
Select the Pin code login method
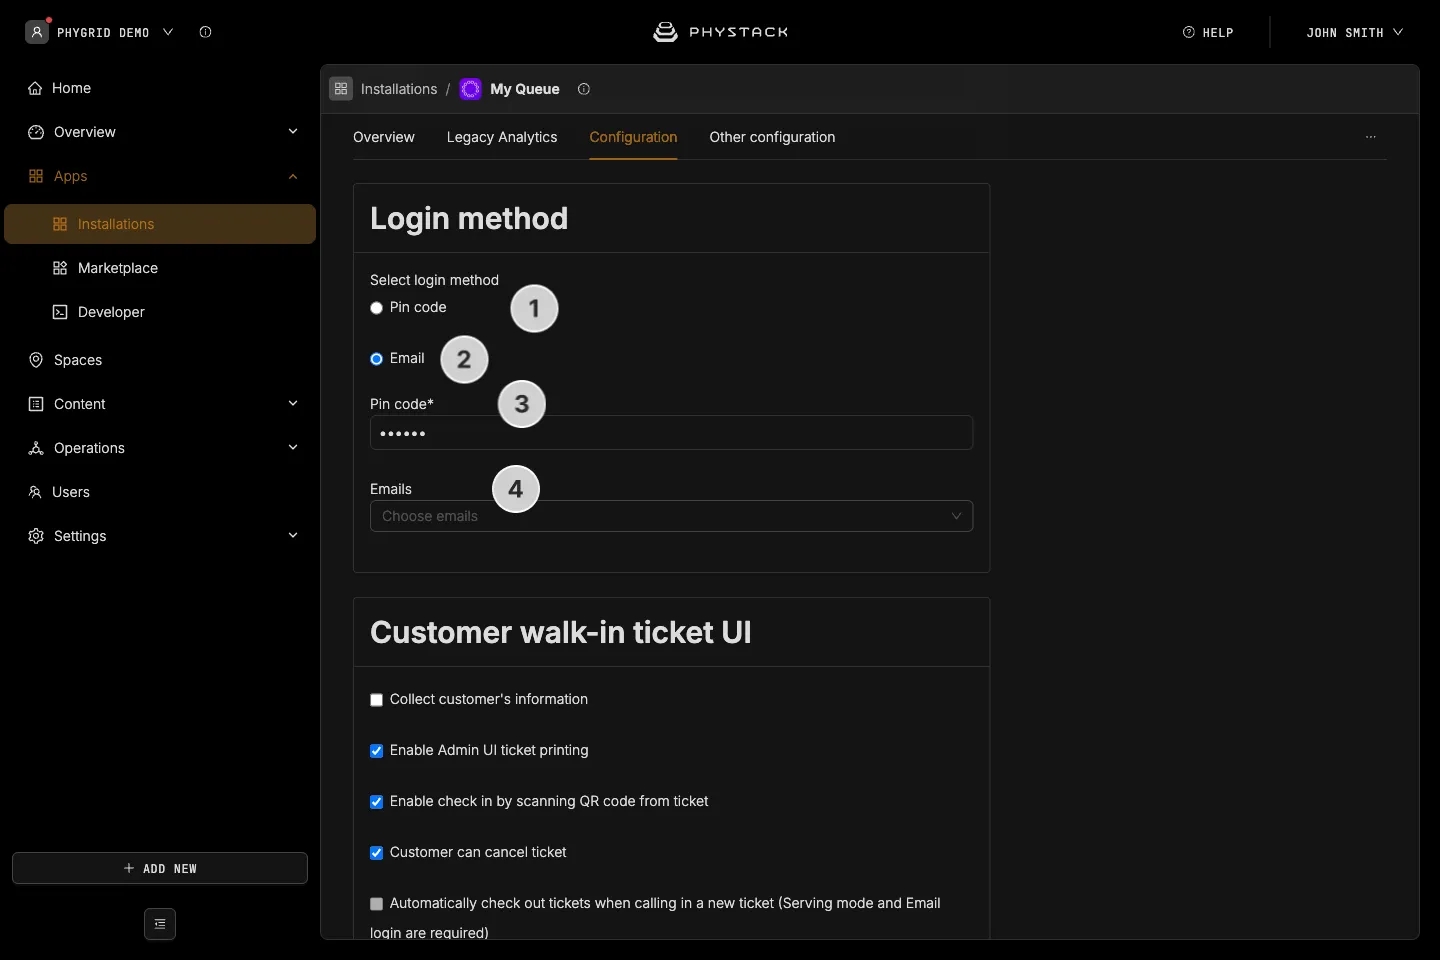click(x=376, y=308)
